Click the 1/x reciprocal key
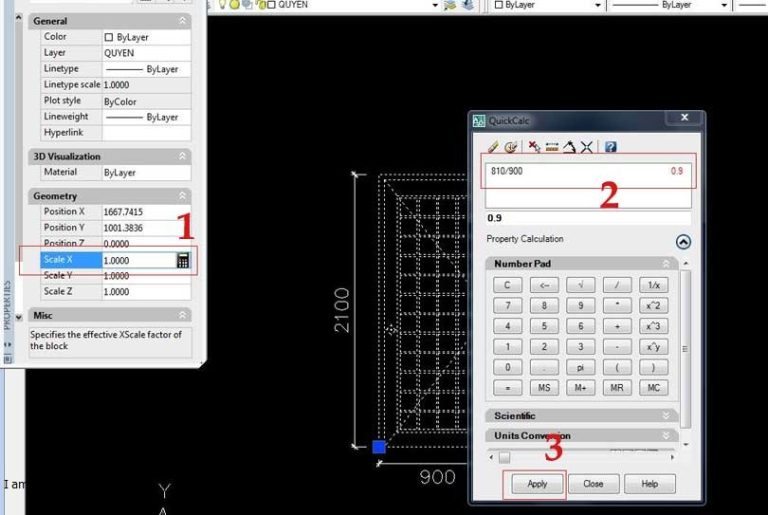Image resolution: width=768 pixels, height=515 pixels. click(x=653, y=285)
